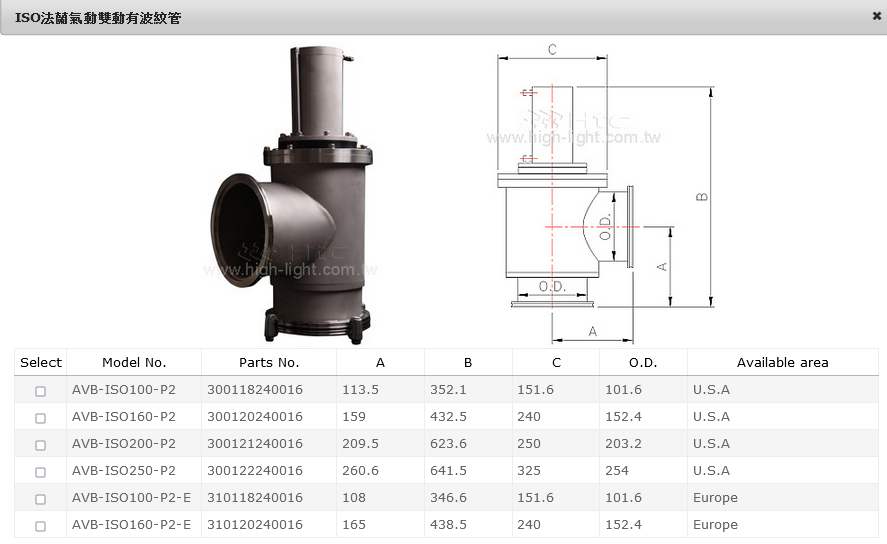Screen dimensions: 887x544
Task: Click the B value 438.5
Action: 448,525
